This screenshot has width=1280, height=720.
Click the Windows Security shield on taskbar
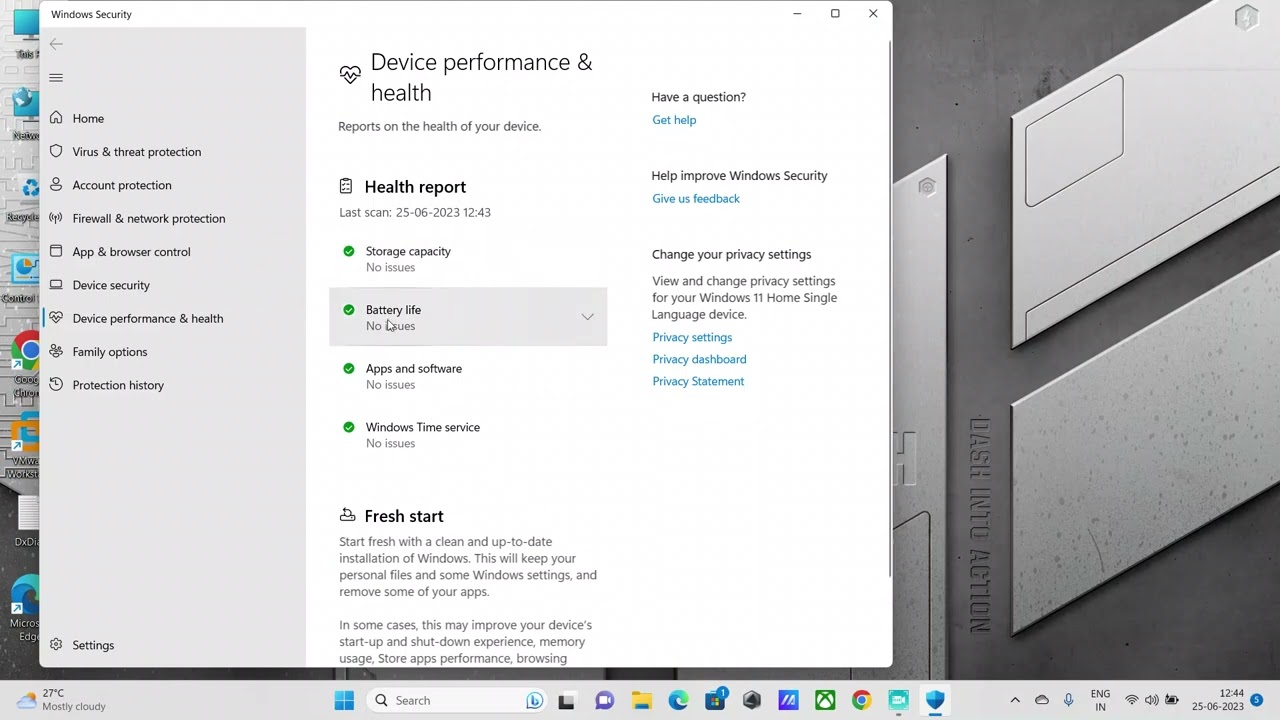pyautogui.click(x=935, y=700)
